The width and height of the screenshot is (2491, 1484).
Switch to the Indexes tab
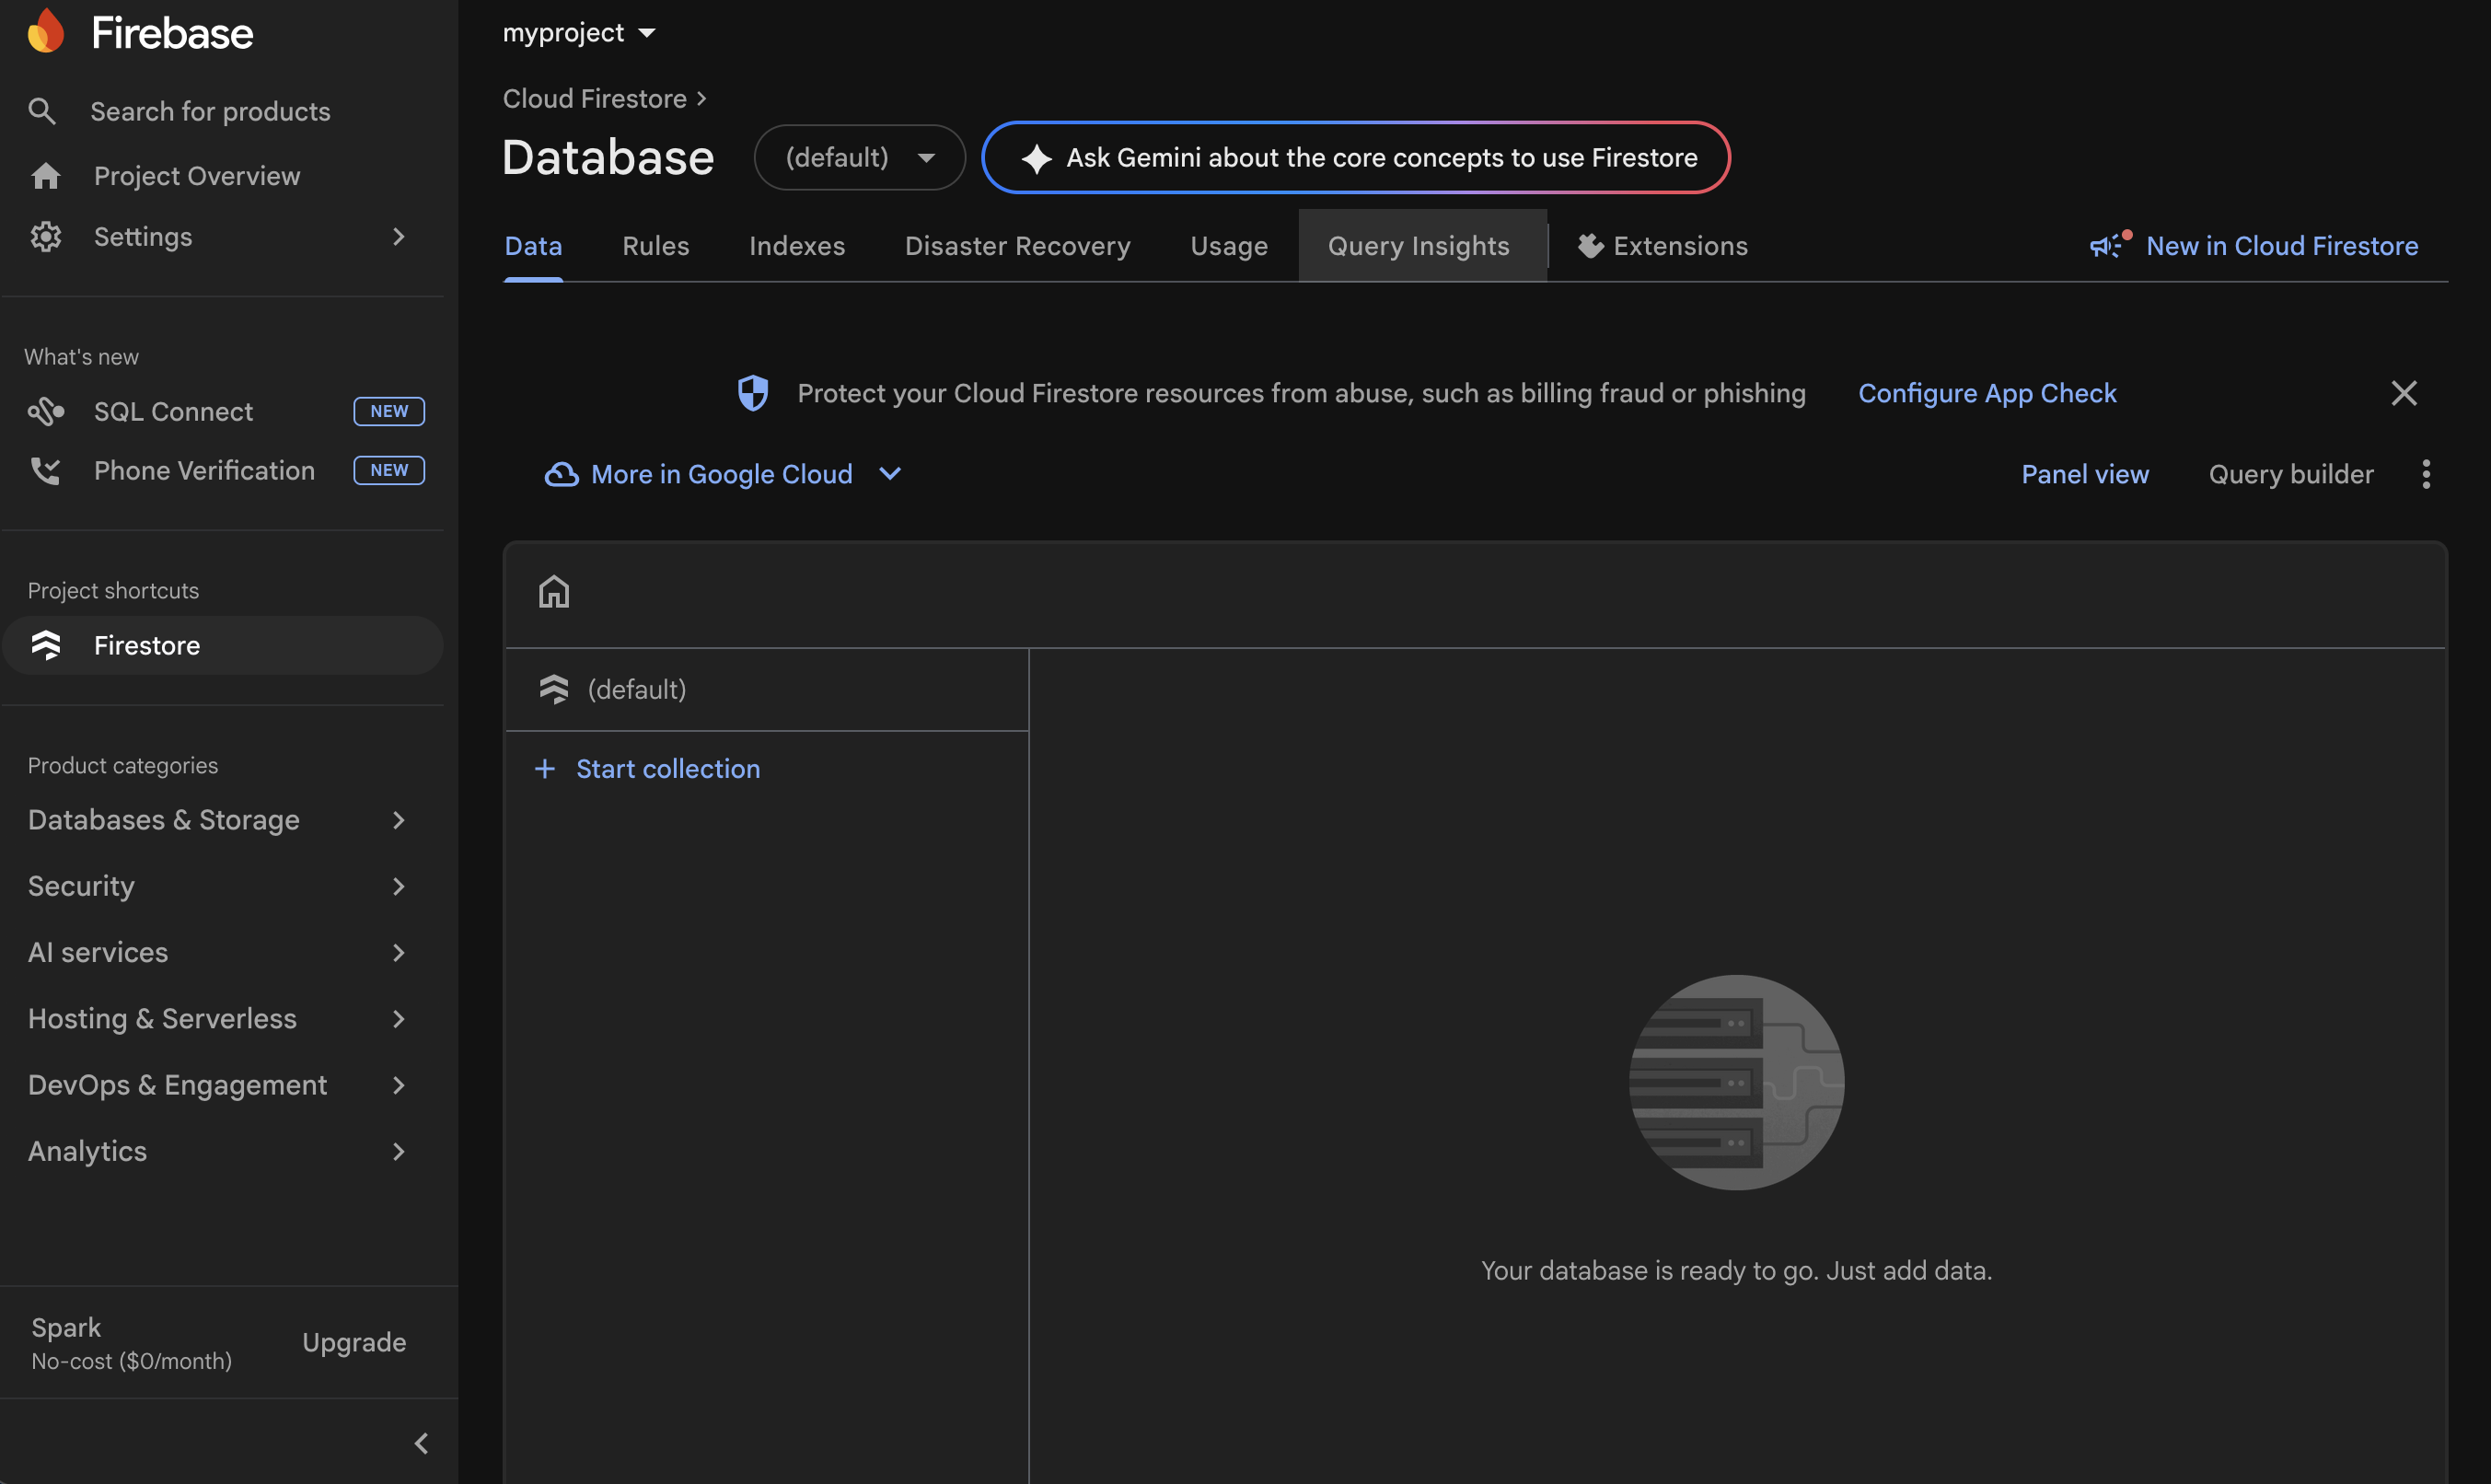click(797, 246)
